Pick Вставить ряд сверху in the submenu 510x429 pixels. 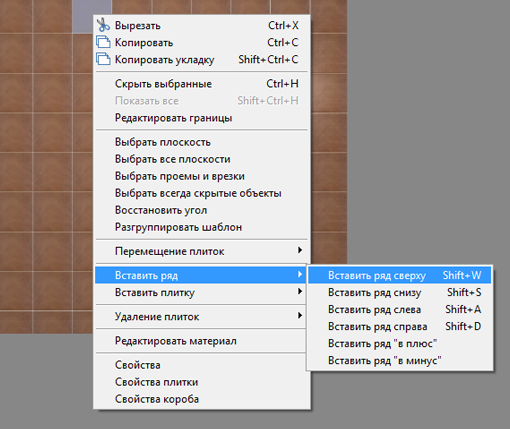tap(400, 275)
